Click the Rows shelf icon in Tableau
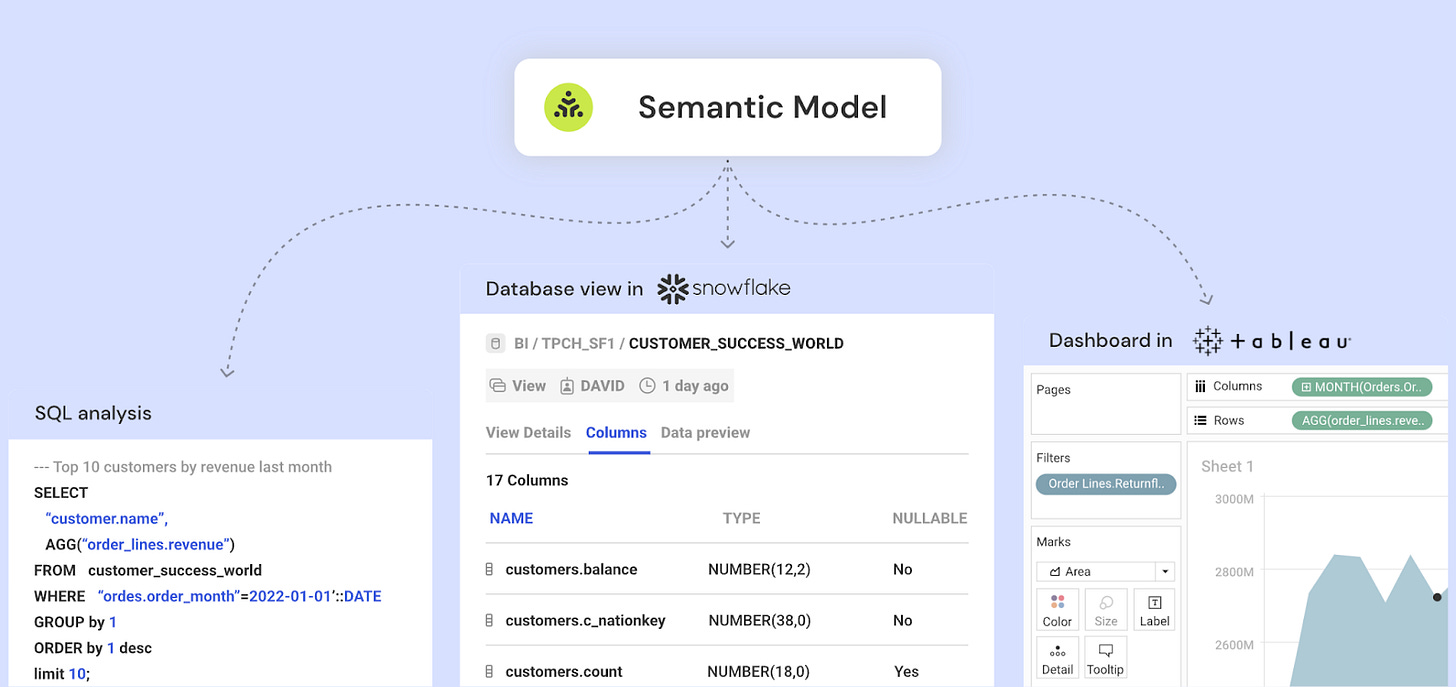 (x=1199, y=420)
